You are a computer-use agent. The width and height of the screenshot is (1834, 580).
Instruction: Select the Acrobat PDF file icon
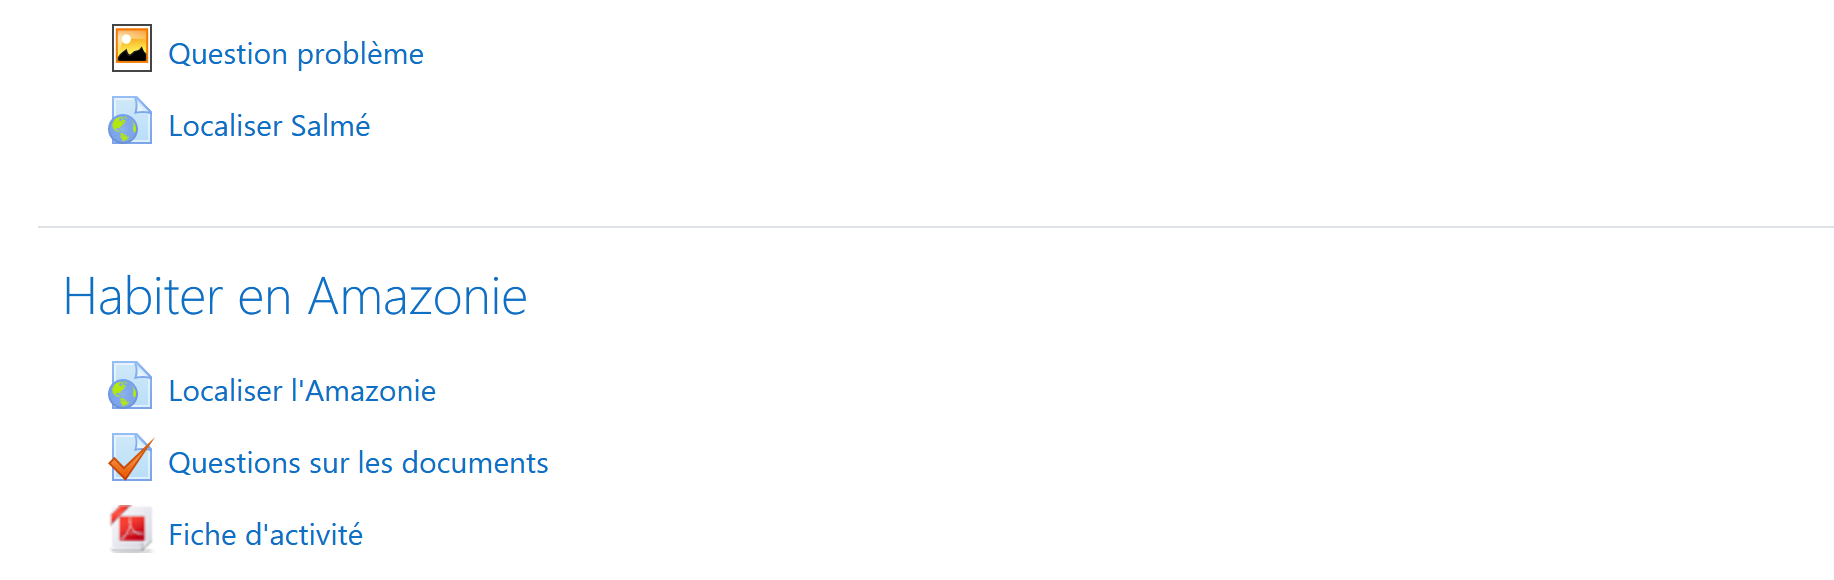(131, 529)
